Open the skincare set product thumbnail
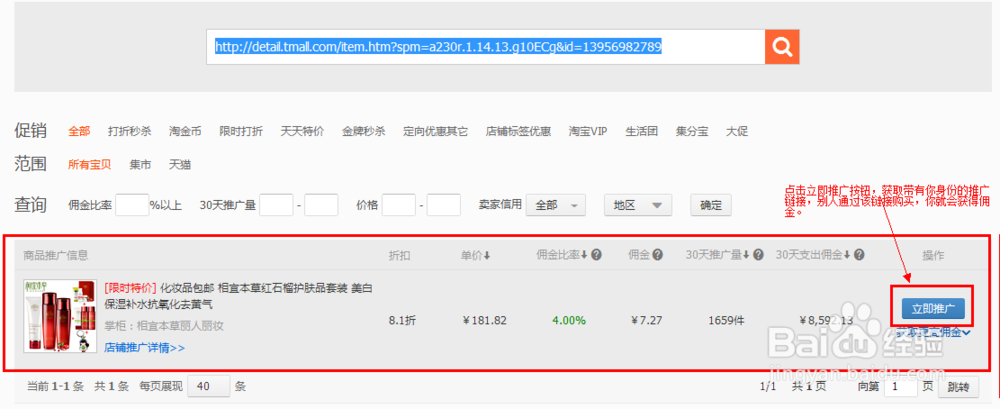Image resolution: width=1000 pixels, height=409 pixels. 59,316
